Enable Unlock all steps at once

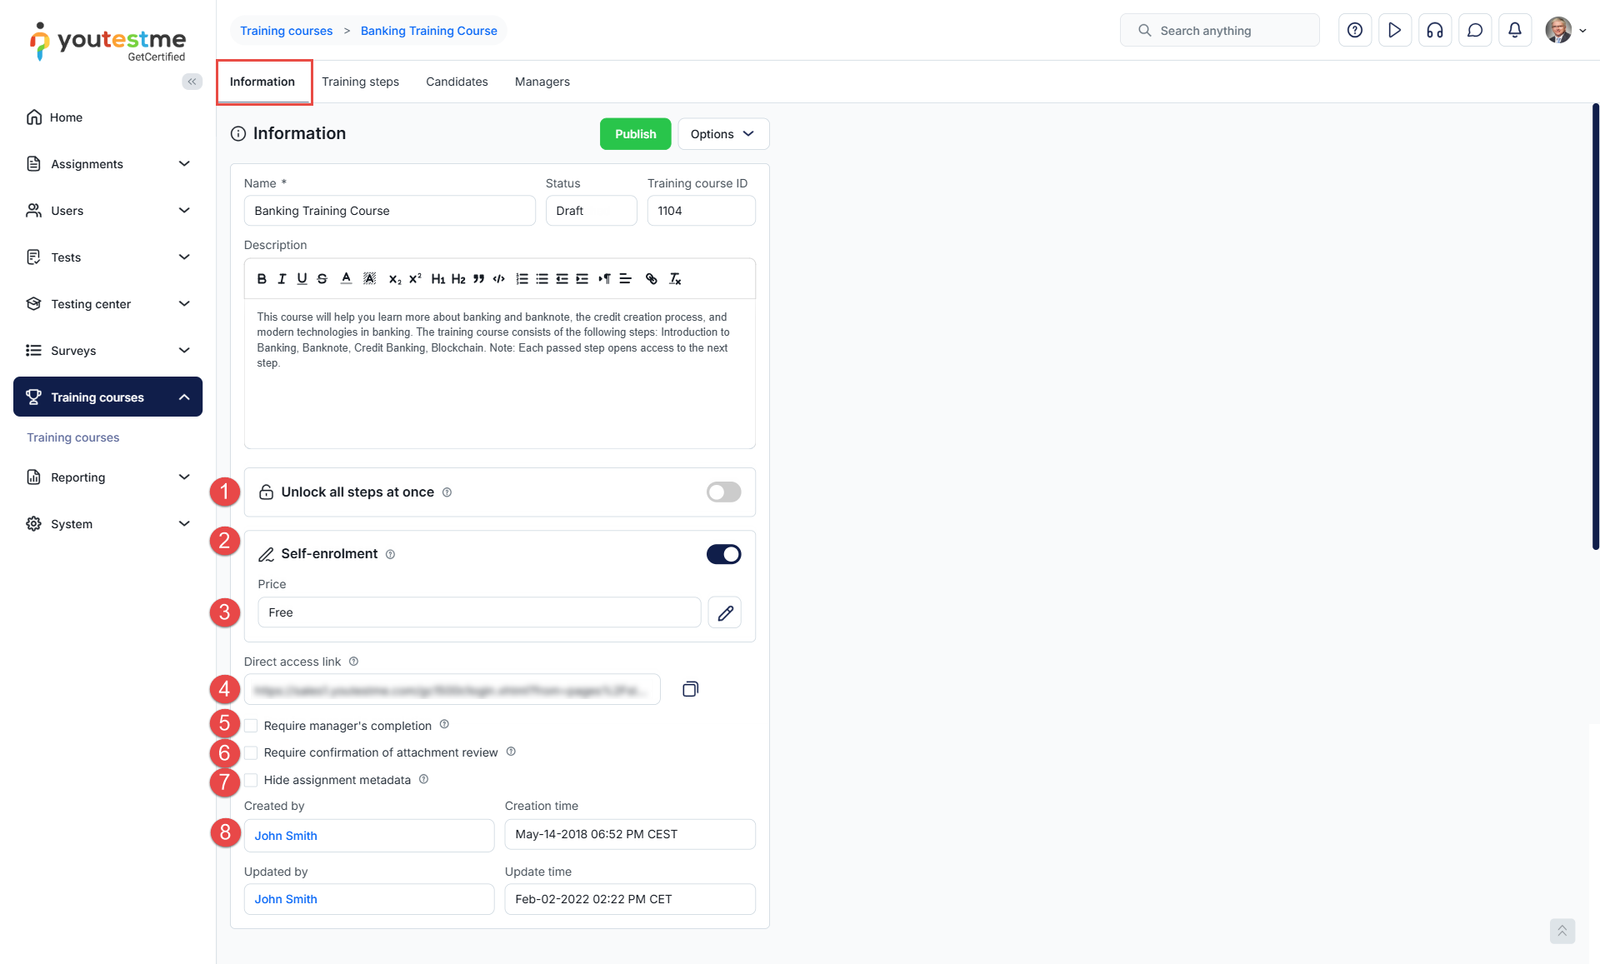pos(723,492)
